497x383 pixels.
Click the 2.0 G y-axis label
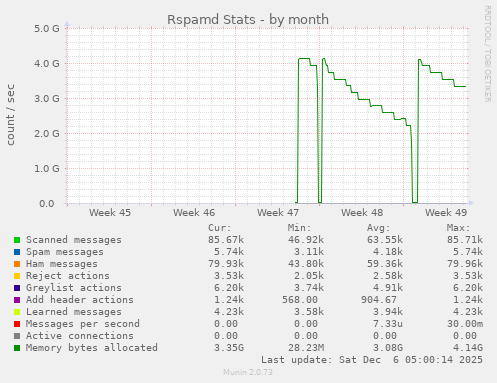coord(47,134)
